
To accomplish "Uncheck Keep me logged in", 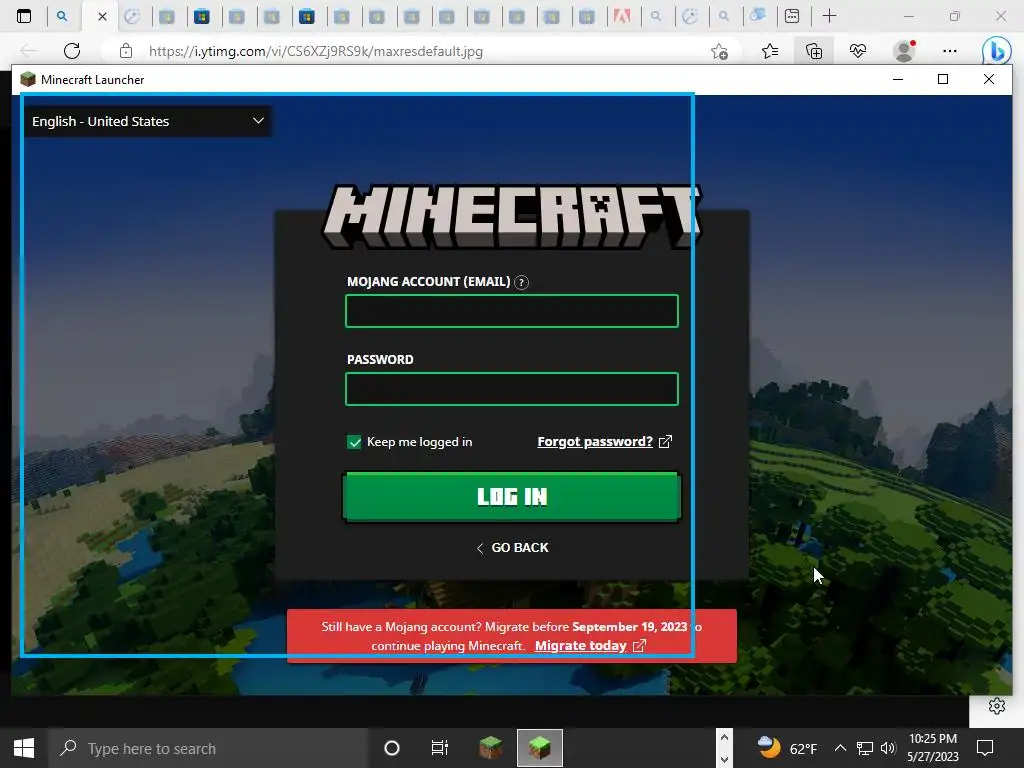I will [x=354, y=442].
